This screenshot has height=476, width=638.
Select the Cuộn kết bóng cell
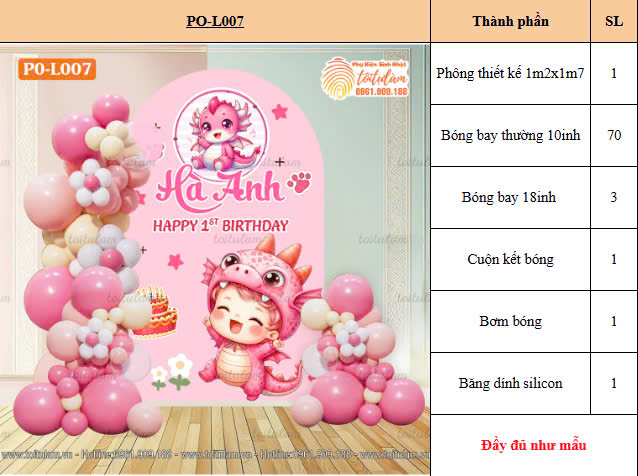pos(510,260)
